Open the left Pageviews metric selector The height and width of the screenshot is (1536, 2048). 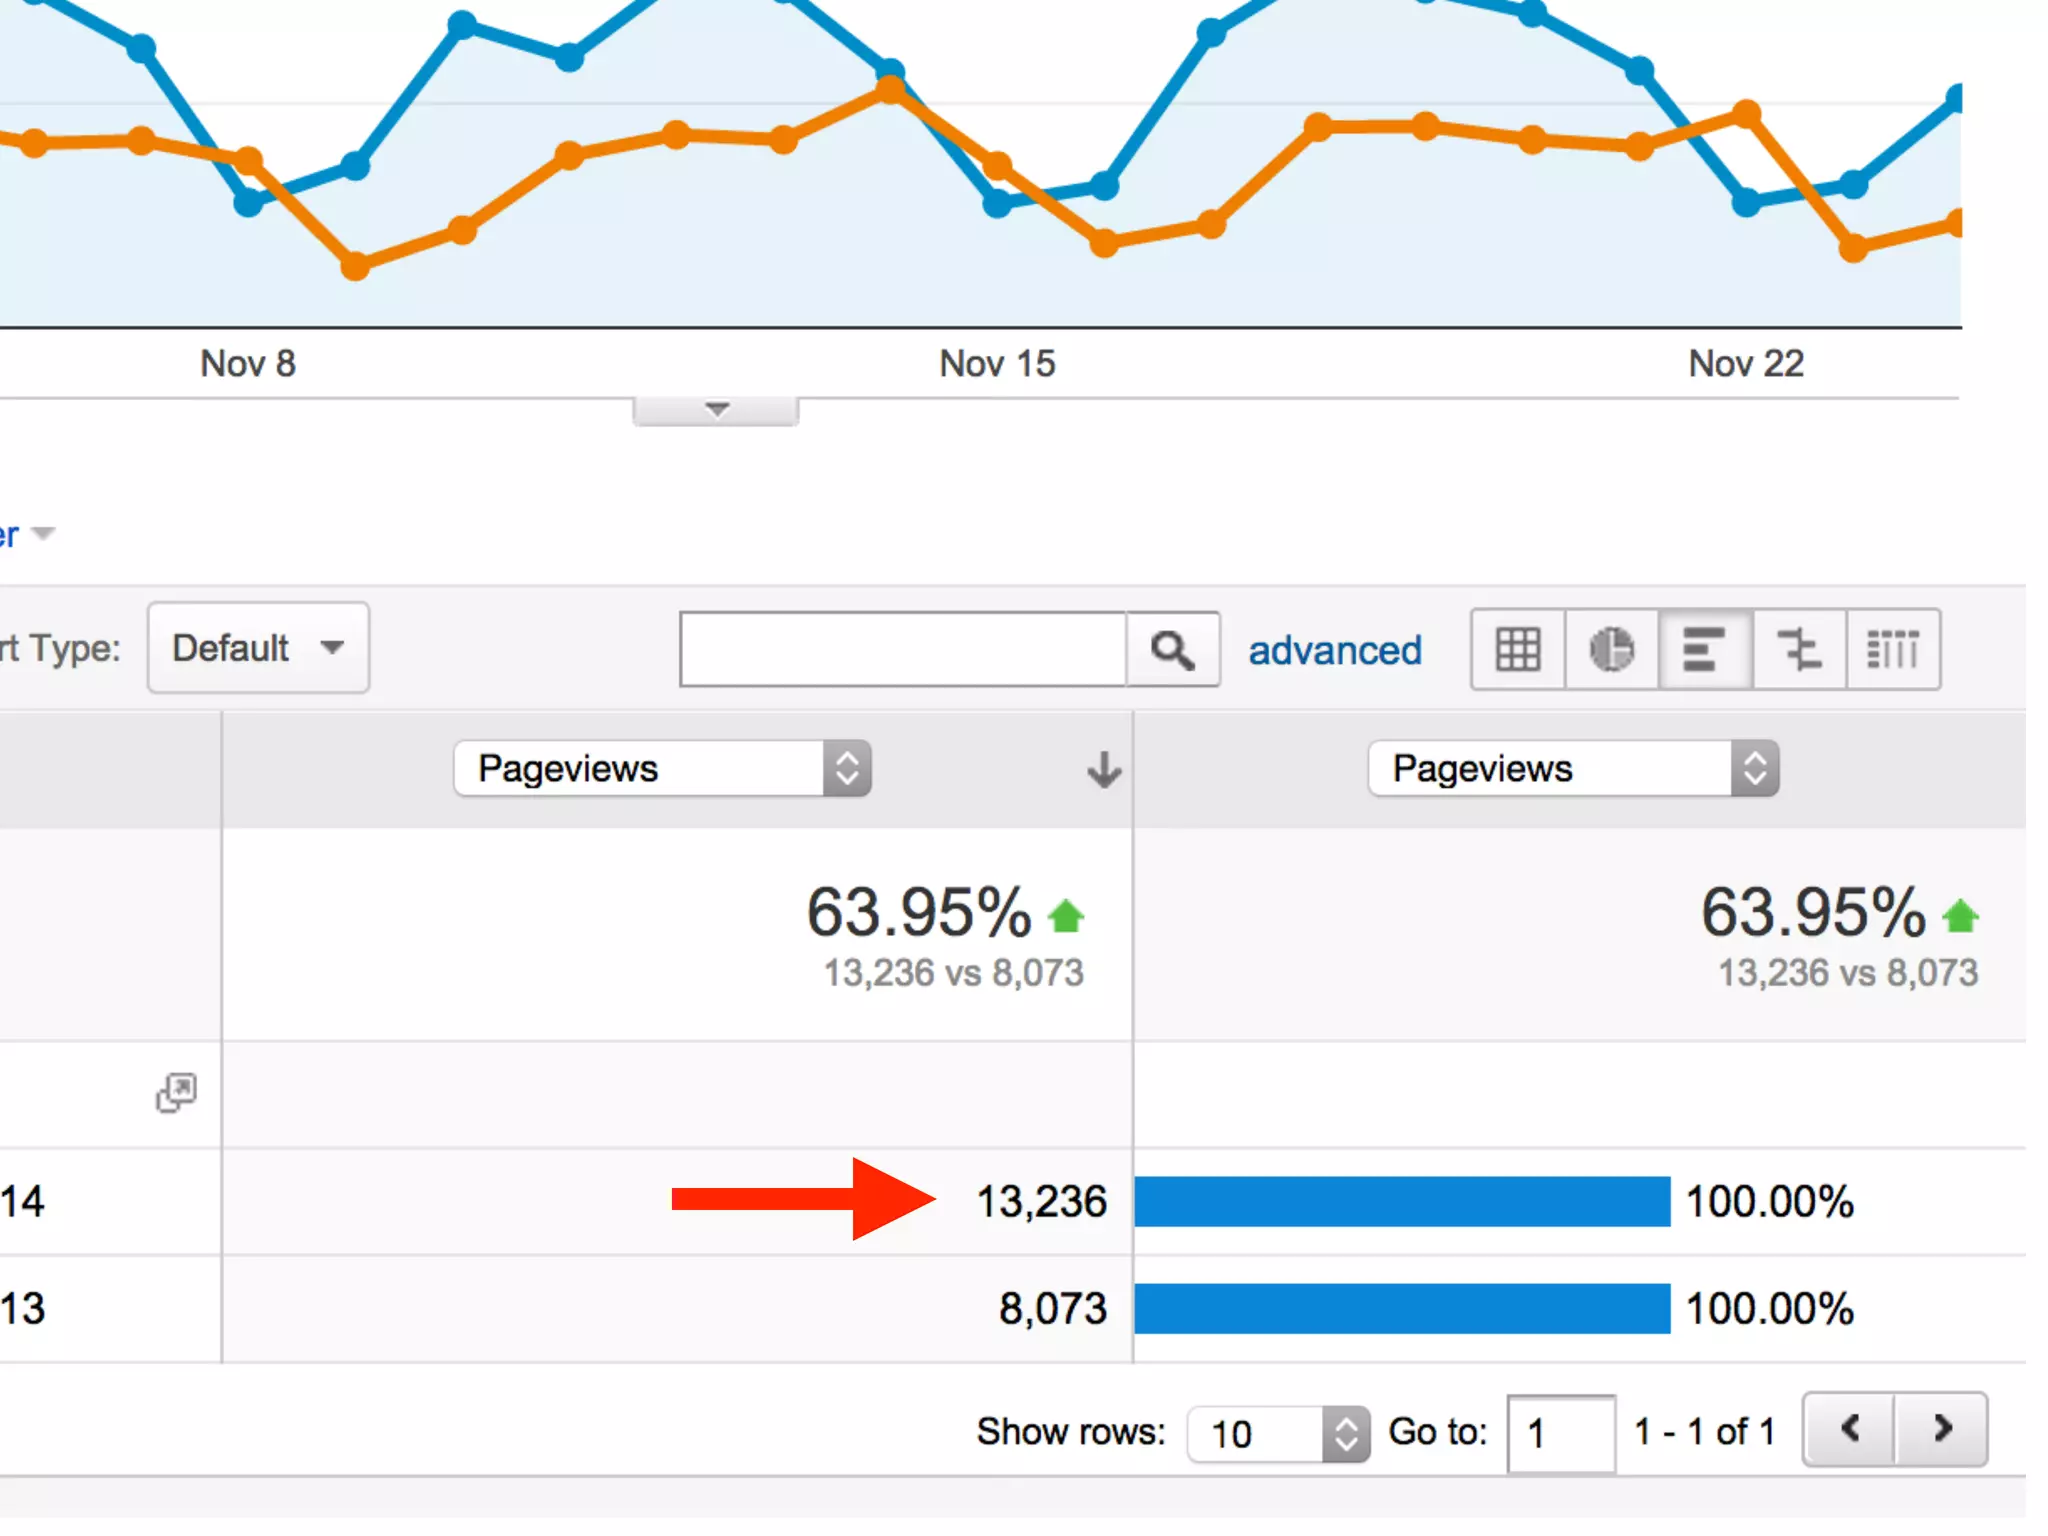[662, 769]
